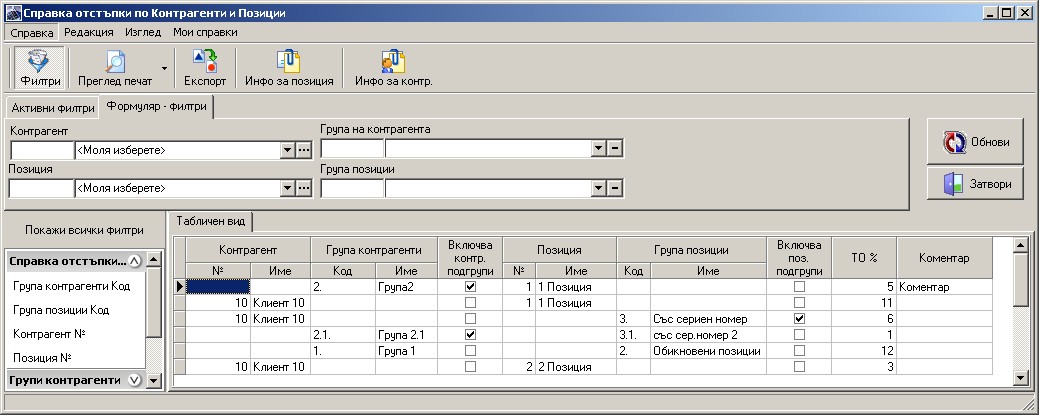Click the Позиция browse (...) button
The image size is (1039, 415).
(303, 189)
